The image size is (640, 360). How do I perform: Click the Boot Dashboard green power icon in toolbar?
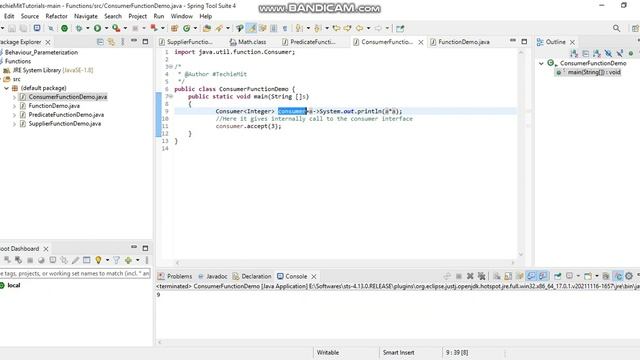(64, 28)
